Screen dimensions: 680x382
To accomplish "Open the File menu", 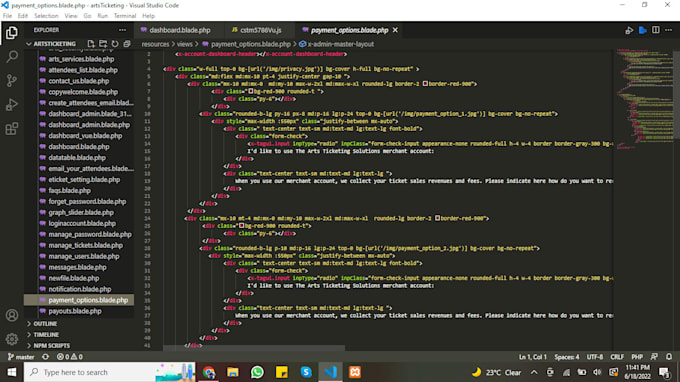I will (7, 16).
